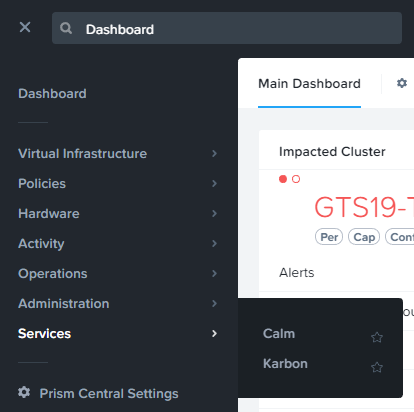Expand the Activity submenu chevron

[214, 244]
